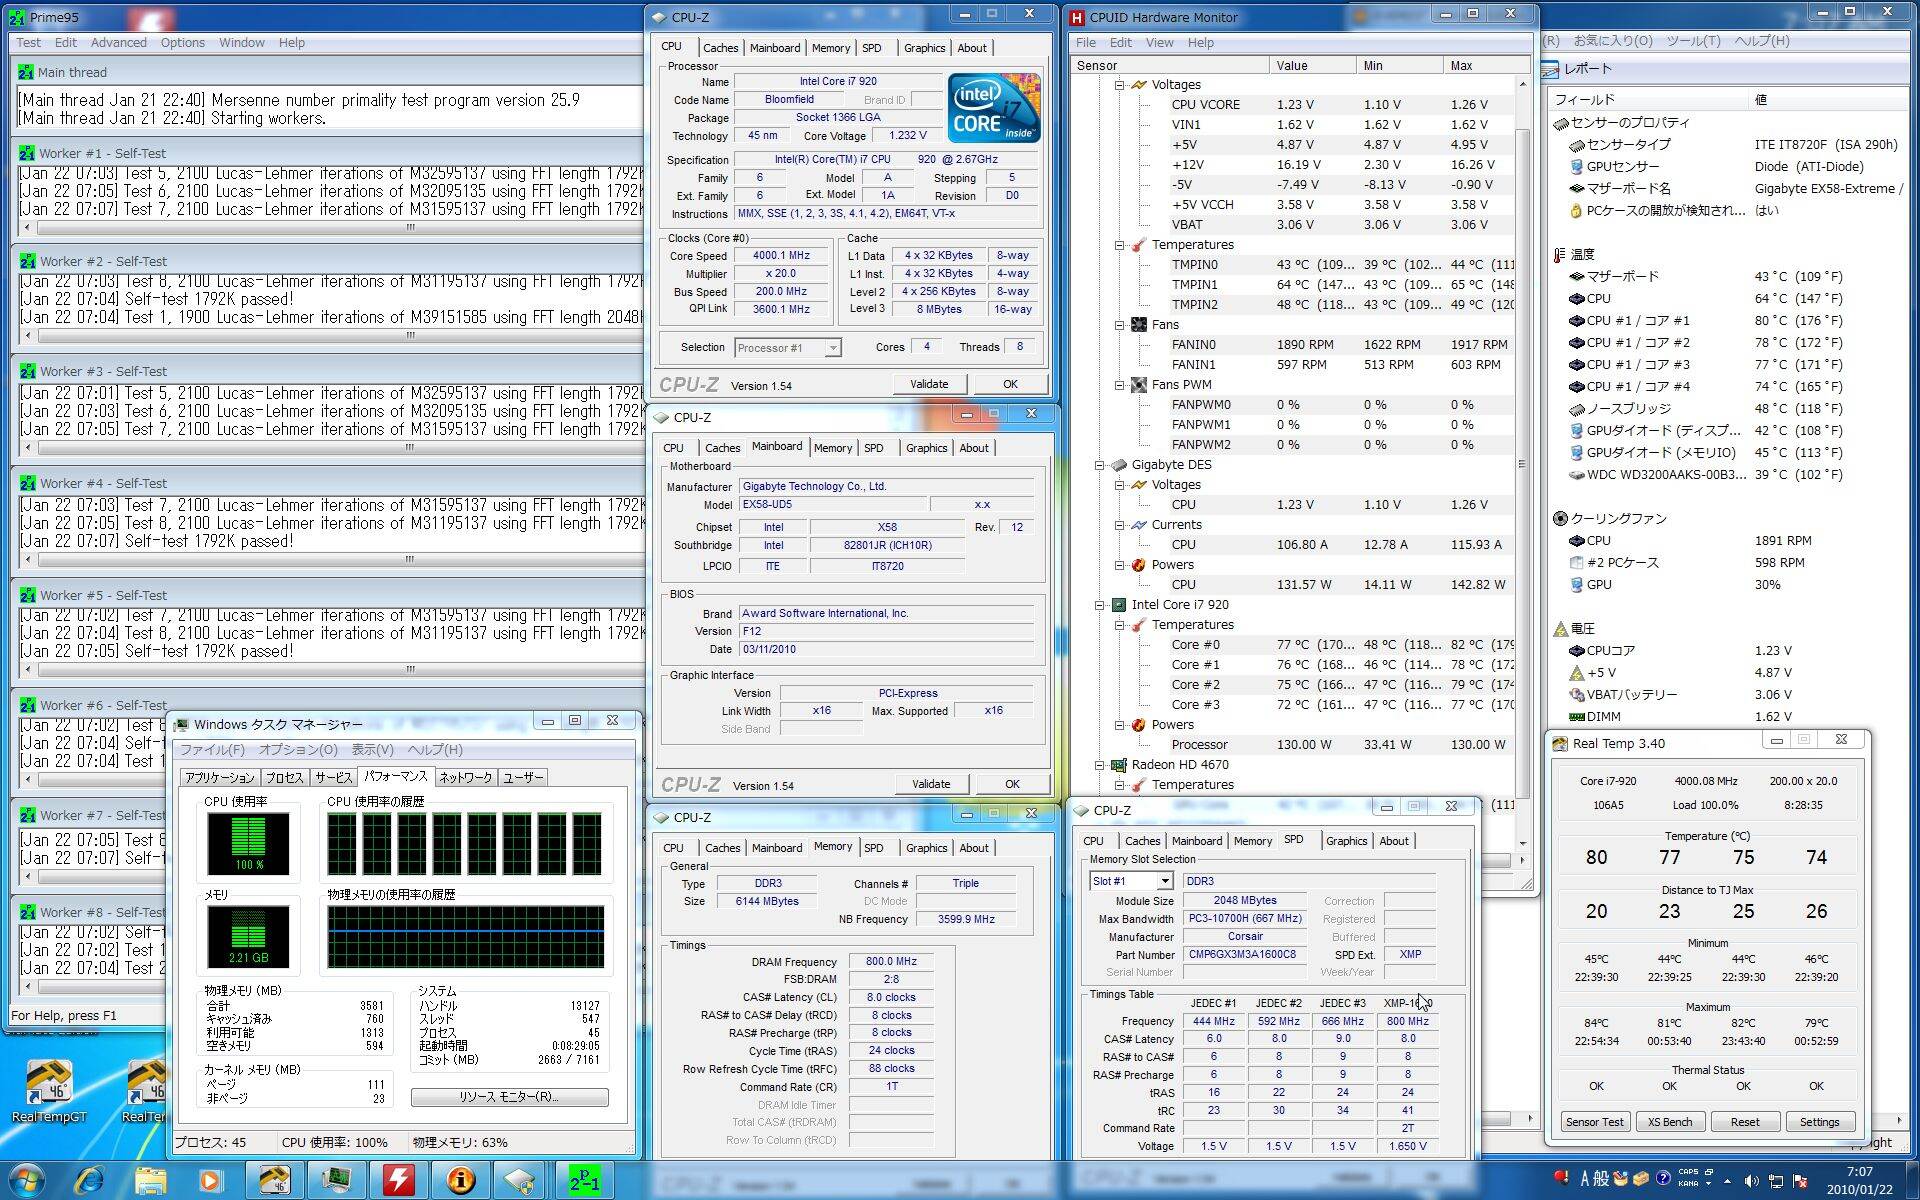Collapse the Intel Core i7 920 node
1920x1200 pixels.
1099,605
